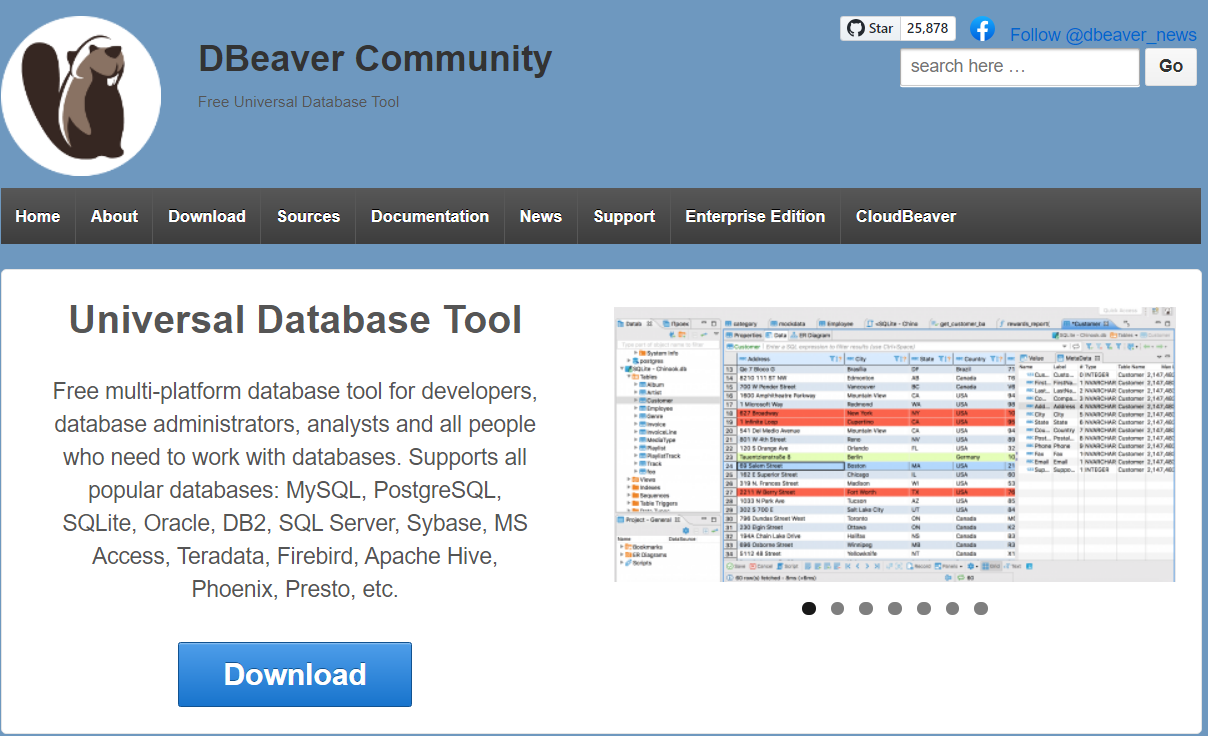The image size is (1208, 736).
Task: Open Download in the navigation bar
Action: tap(207, 216)
